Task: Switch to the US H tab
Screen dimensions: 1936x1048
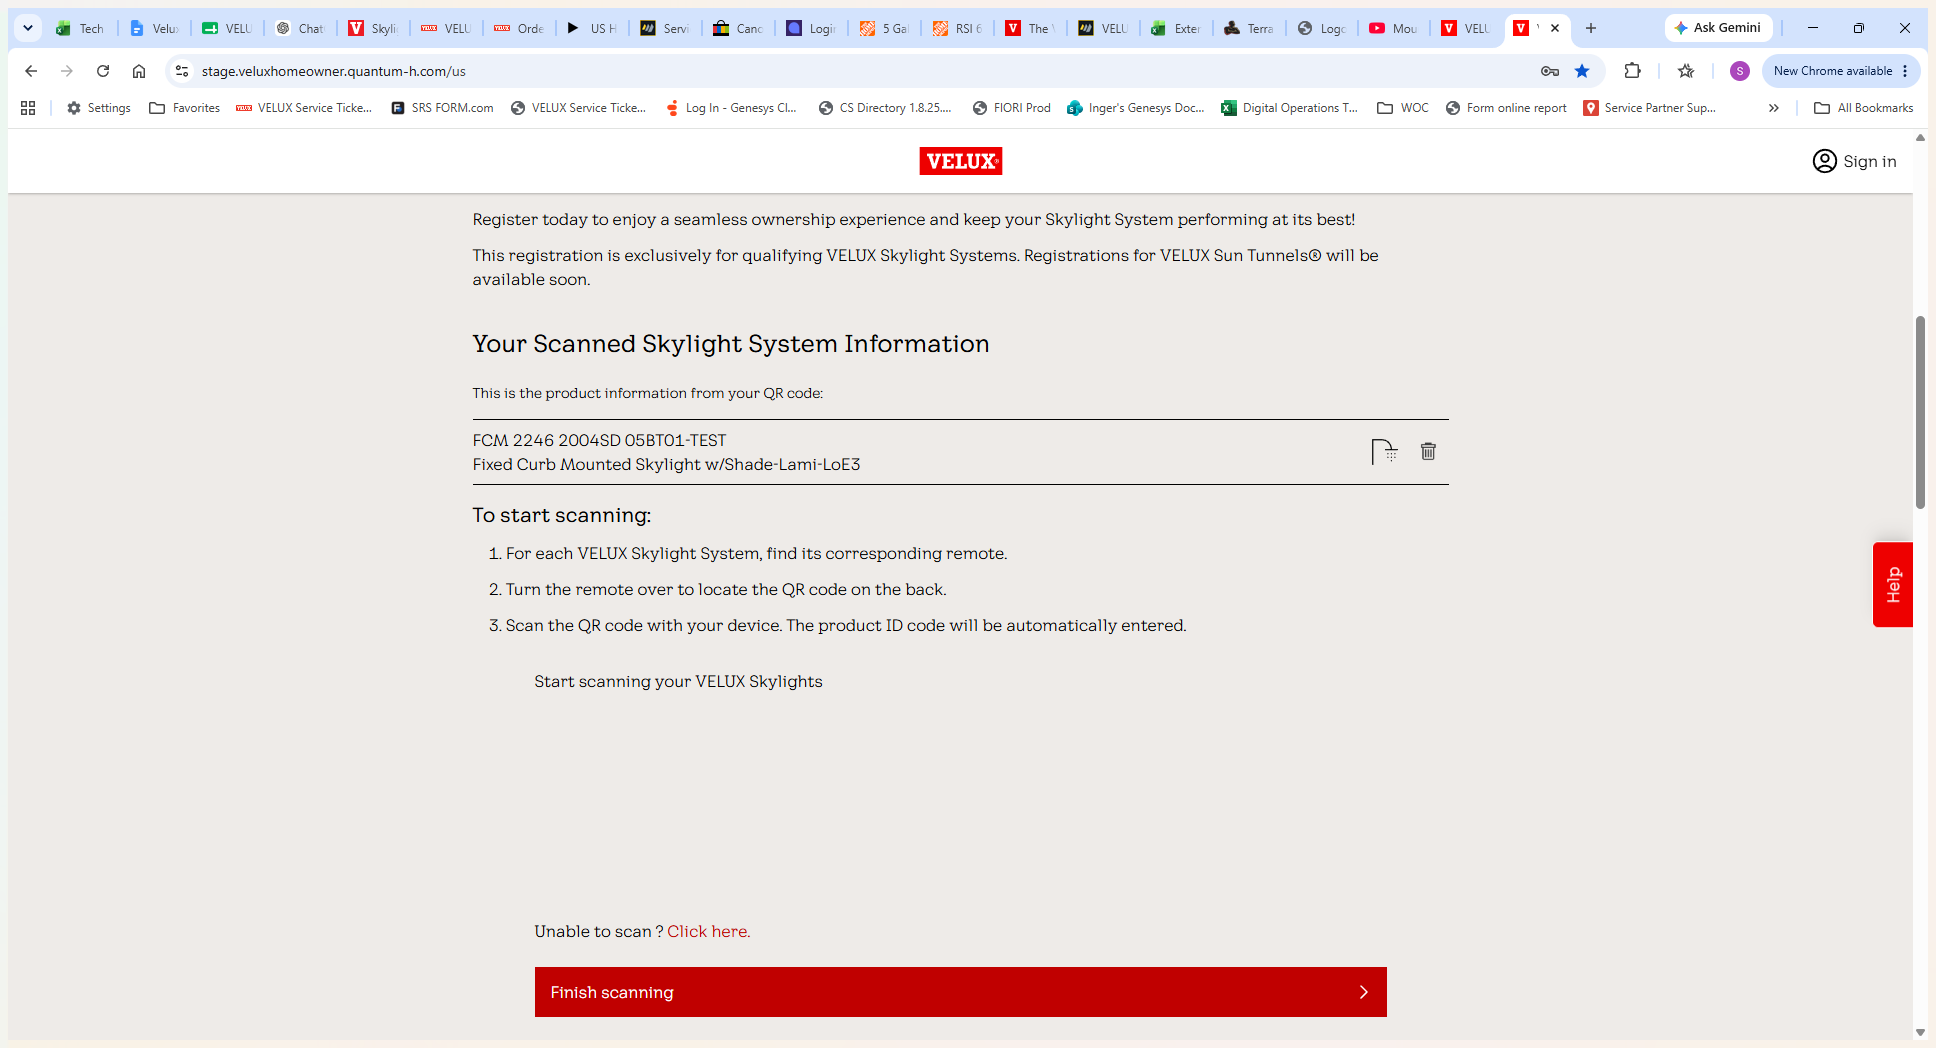Action: pos(593,28)
